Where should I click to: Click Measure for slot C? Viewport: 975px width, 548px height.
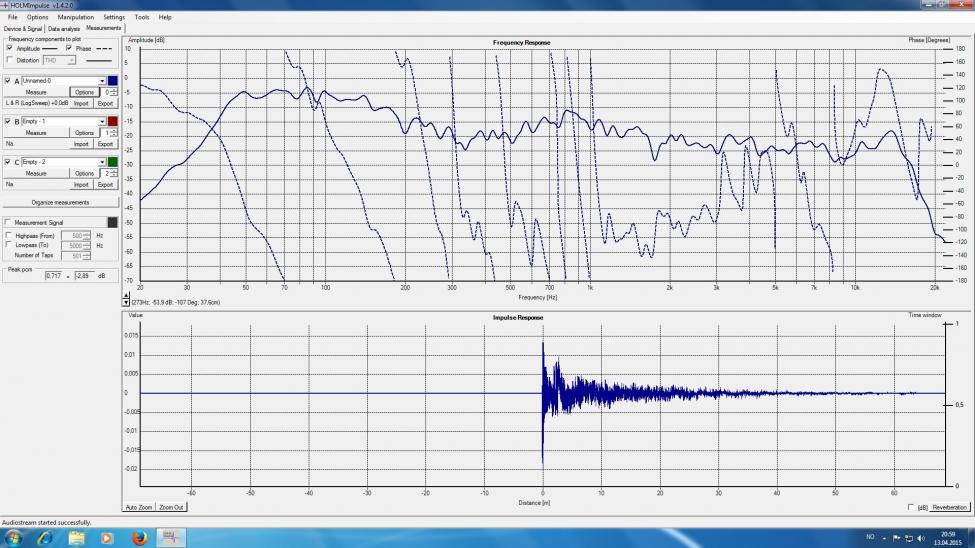click(36, 174)
